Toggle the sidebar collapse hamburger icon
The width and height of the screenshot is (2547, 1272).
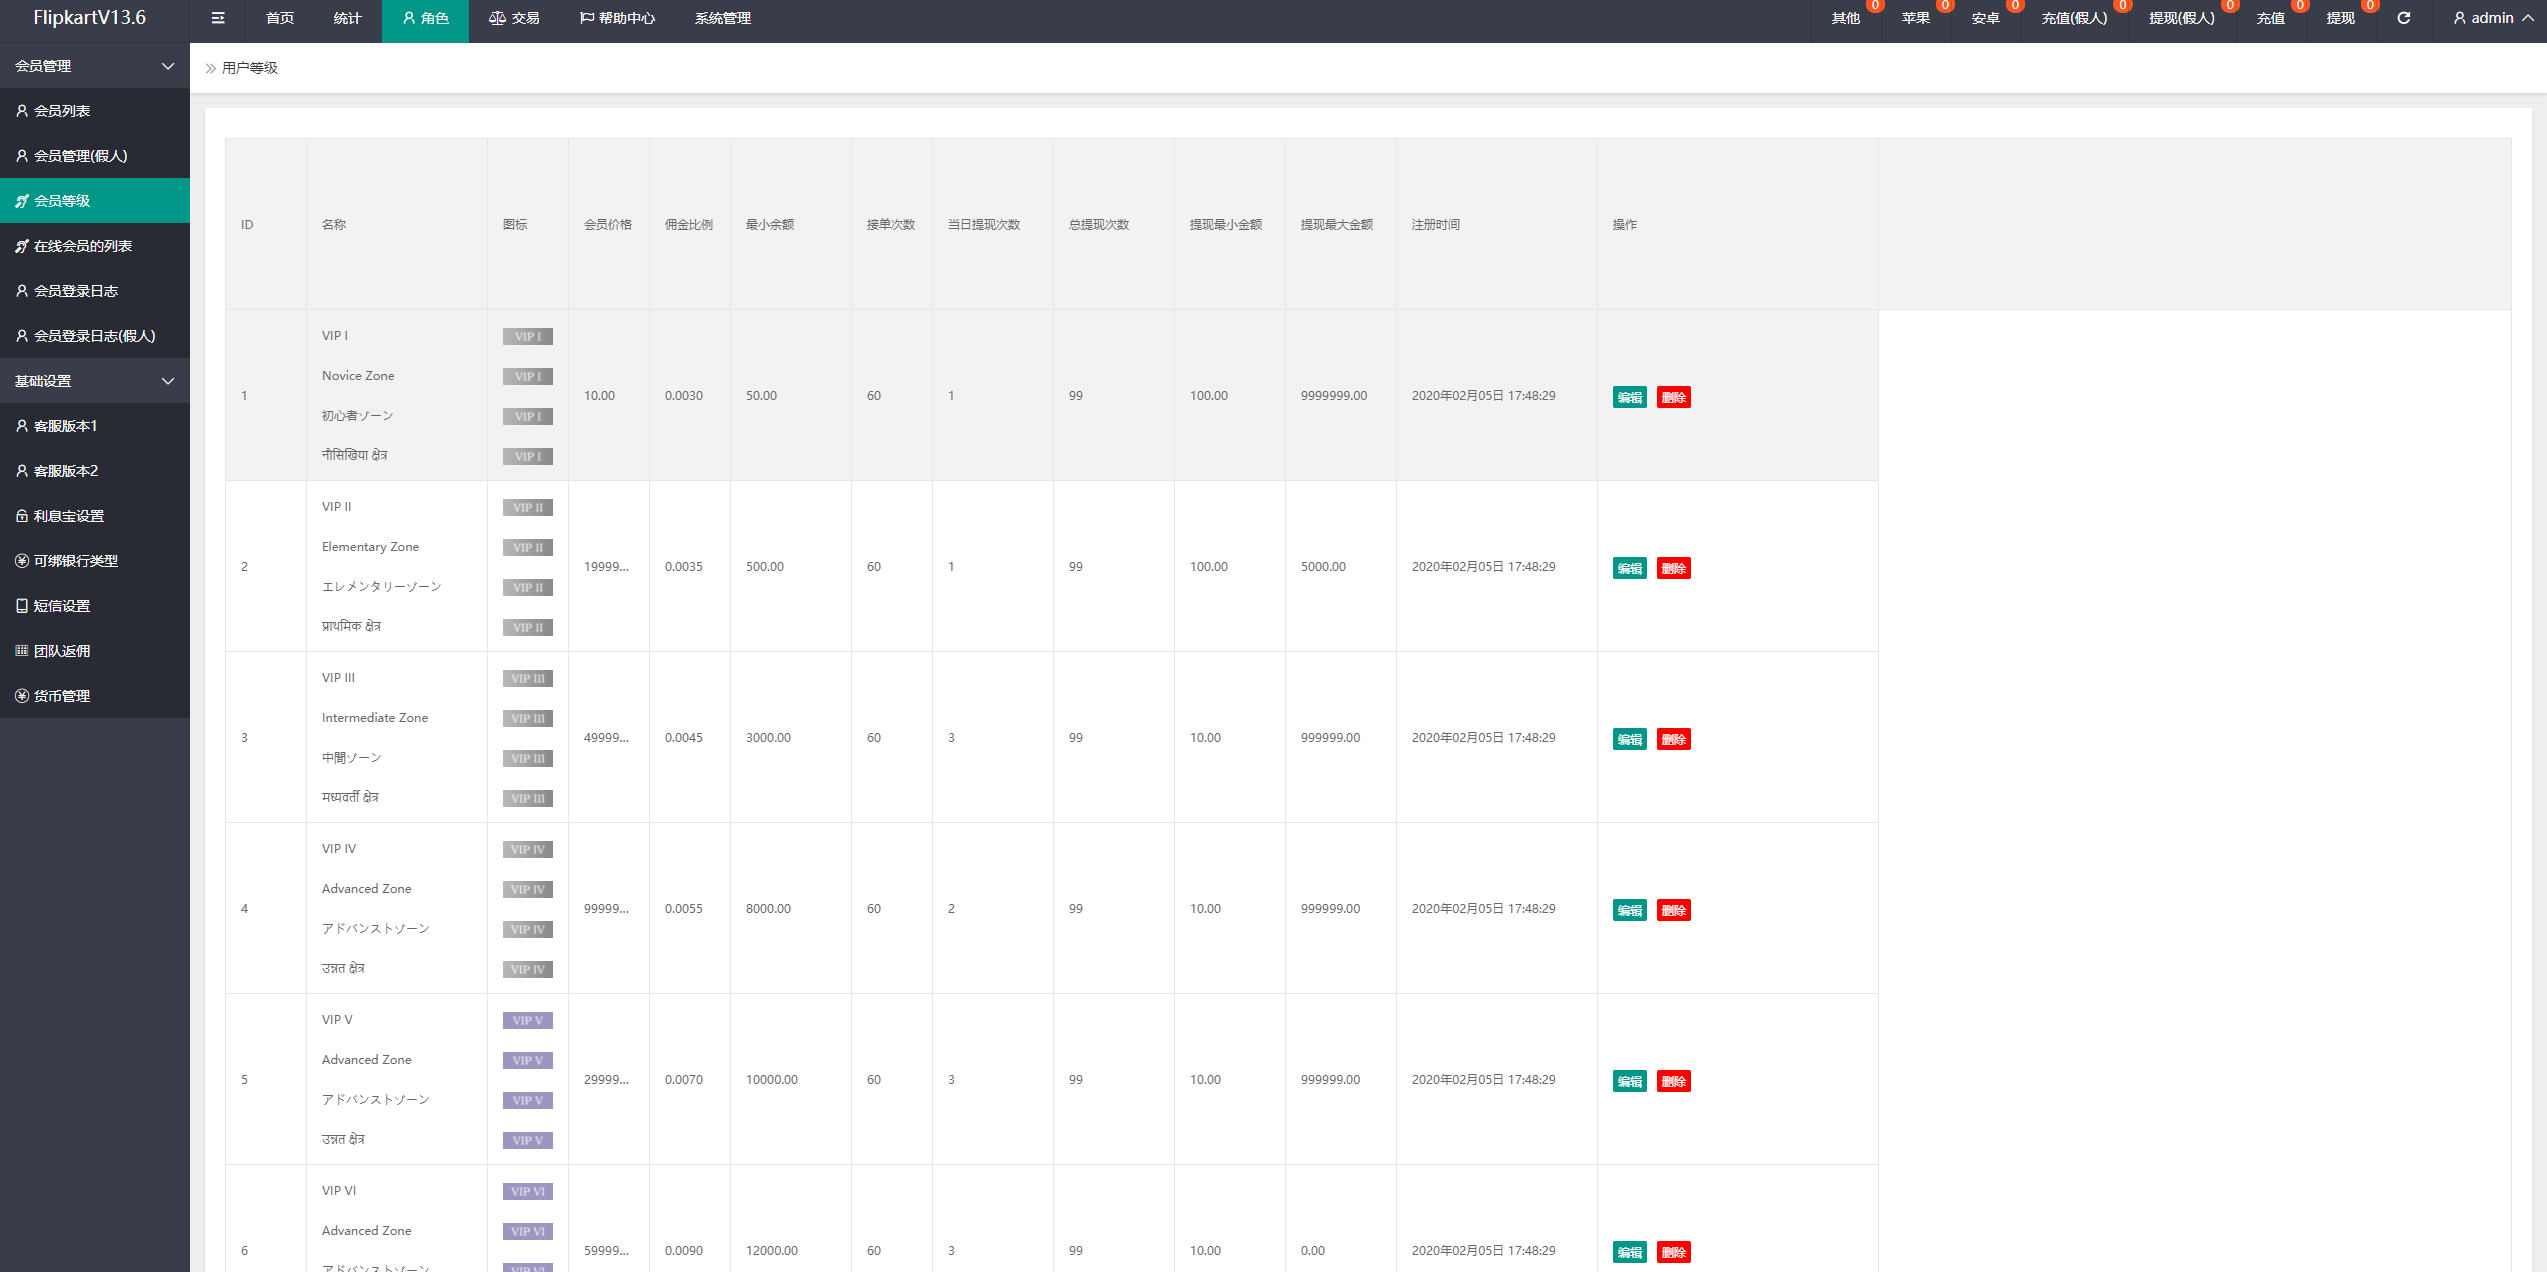(218, 18)
